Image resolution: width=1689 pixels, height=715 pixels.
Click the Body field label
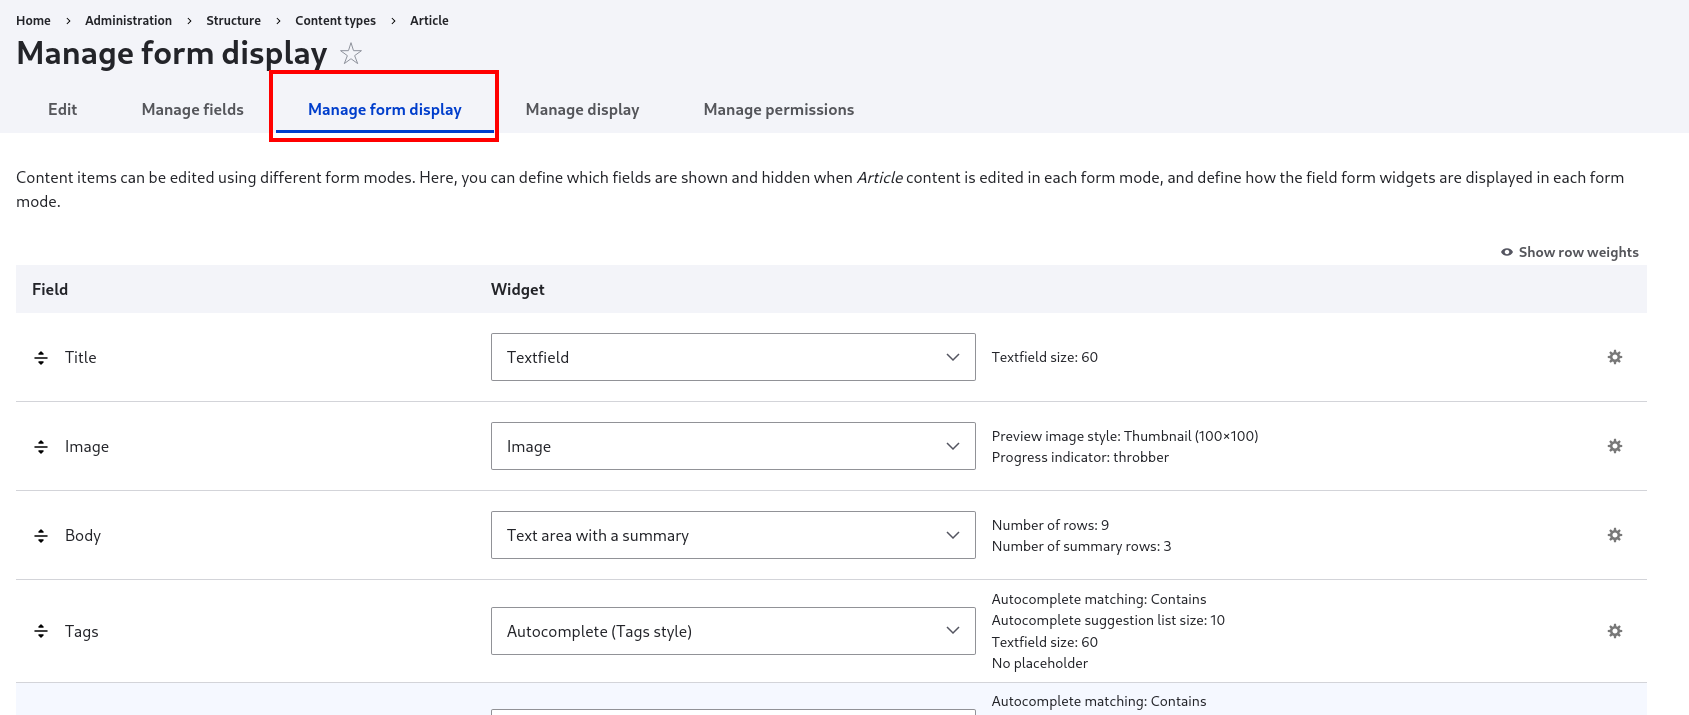83,535
